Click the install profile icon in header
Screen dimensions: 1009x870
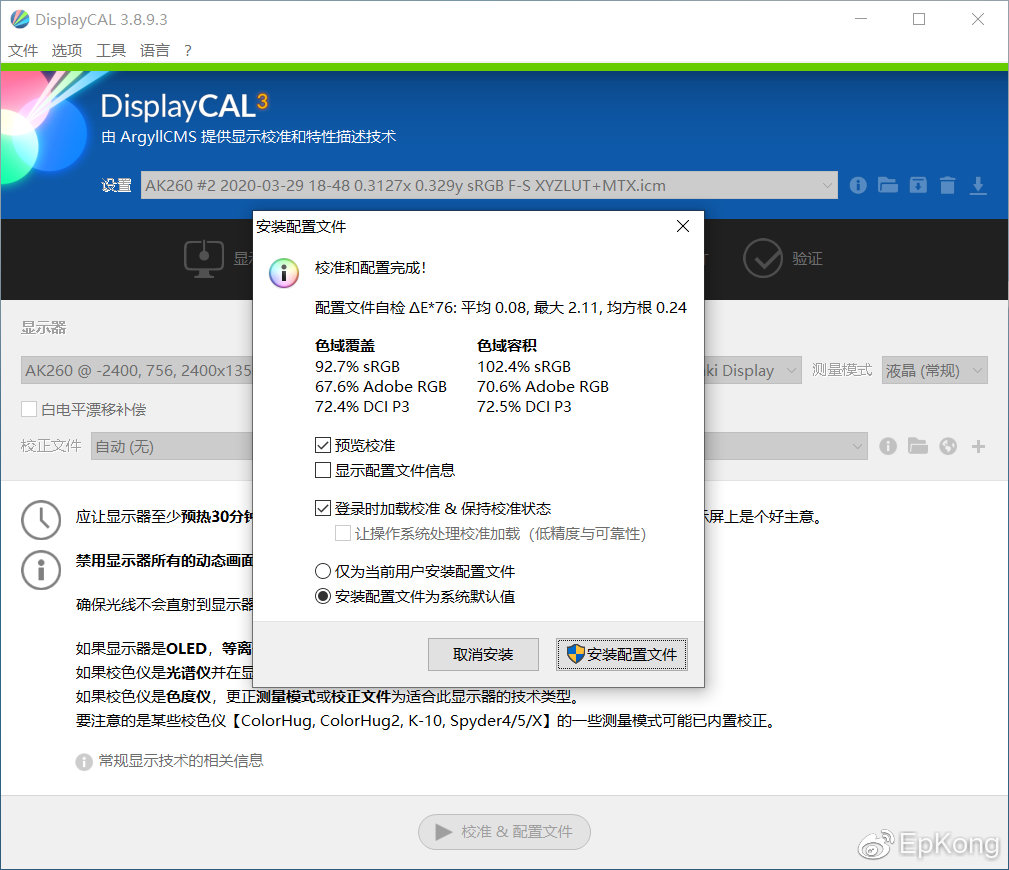(x=918, y=185)
